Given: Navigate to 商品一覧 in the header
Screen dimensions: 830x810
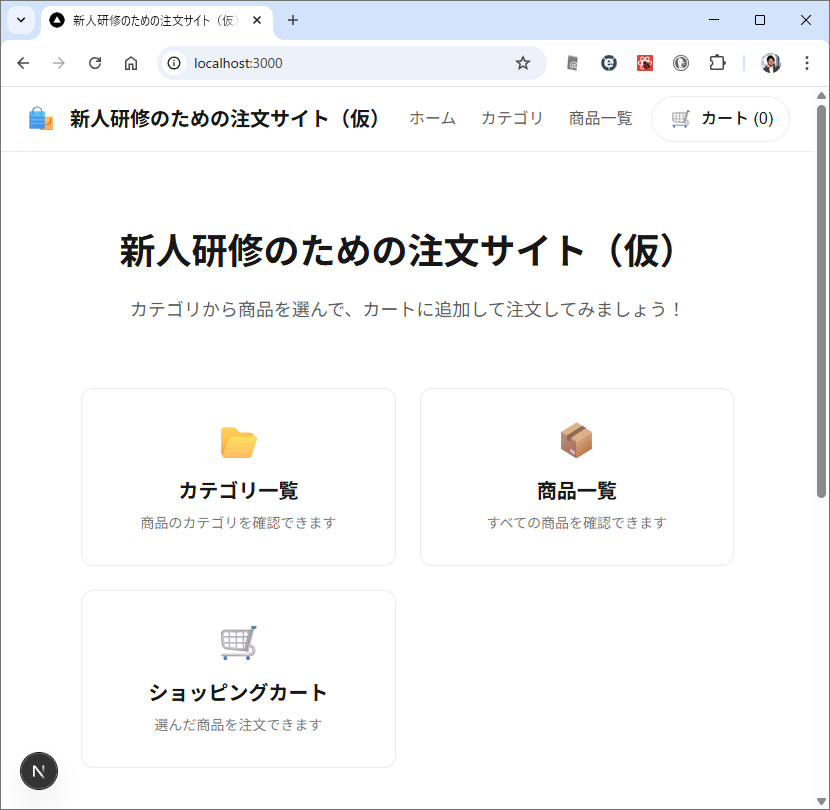Looking at the screenshot, I should click(600, 119).
